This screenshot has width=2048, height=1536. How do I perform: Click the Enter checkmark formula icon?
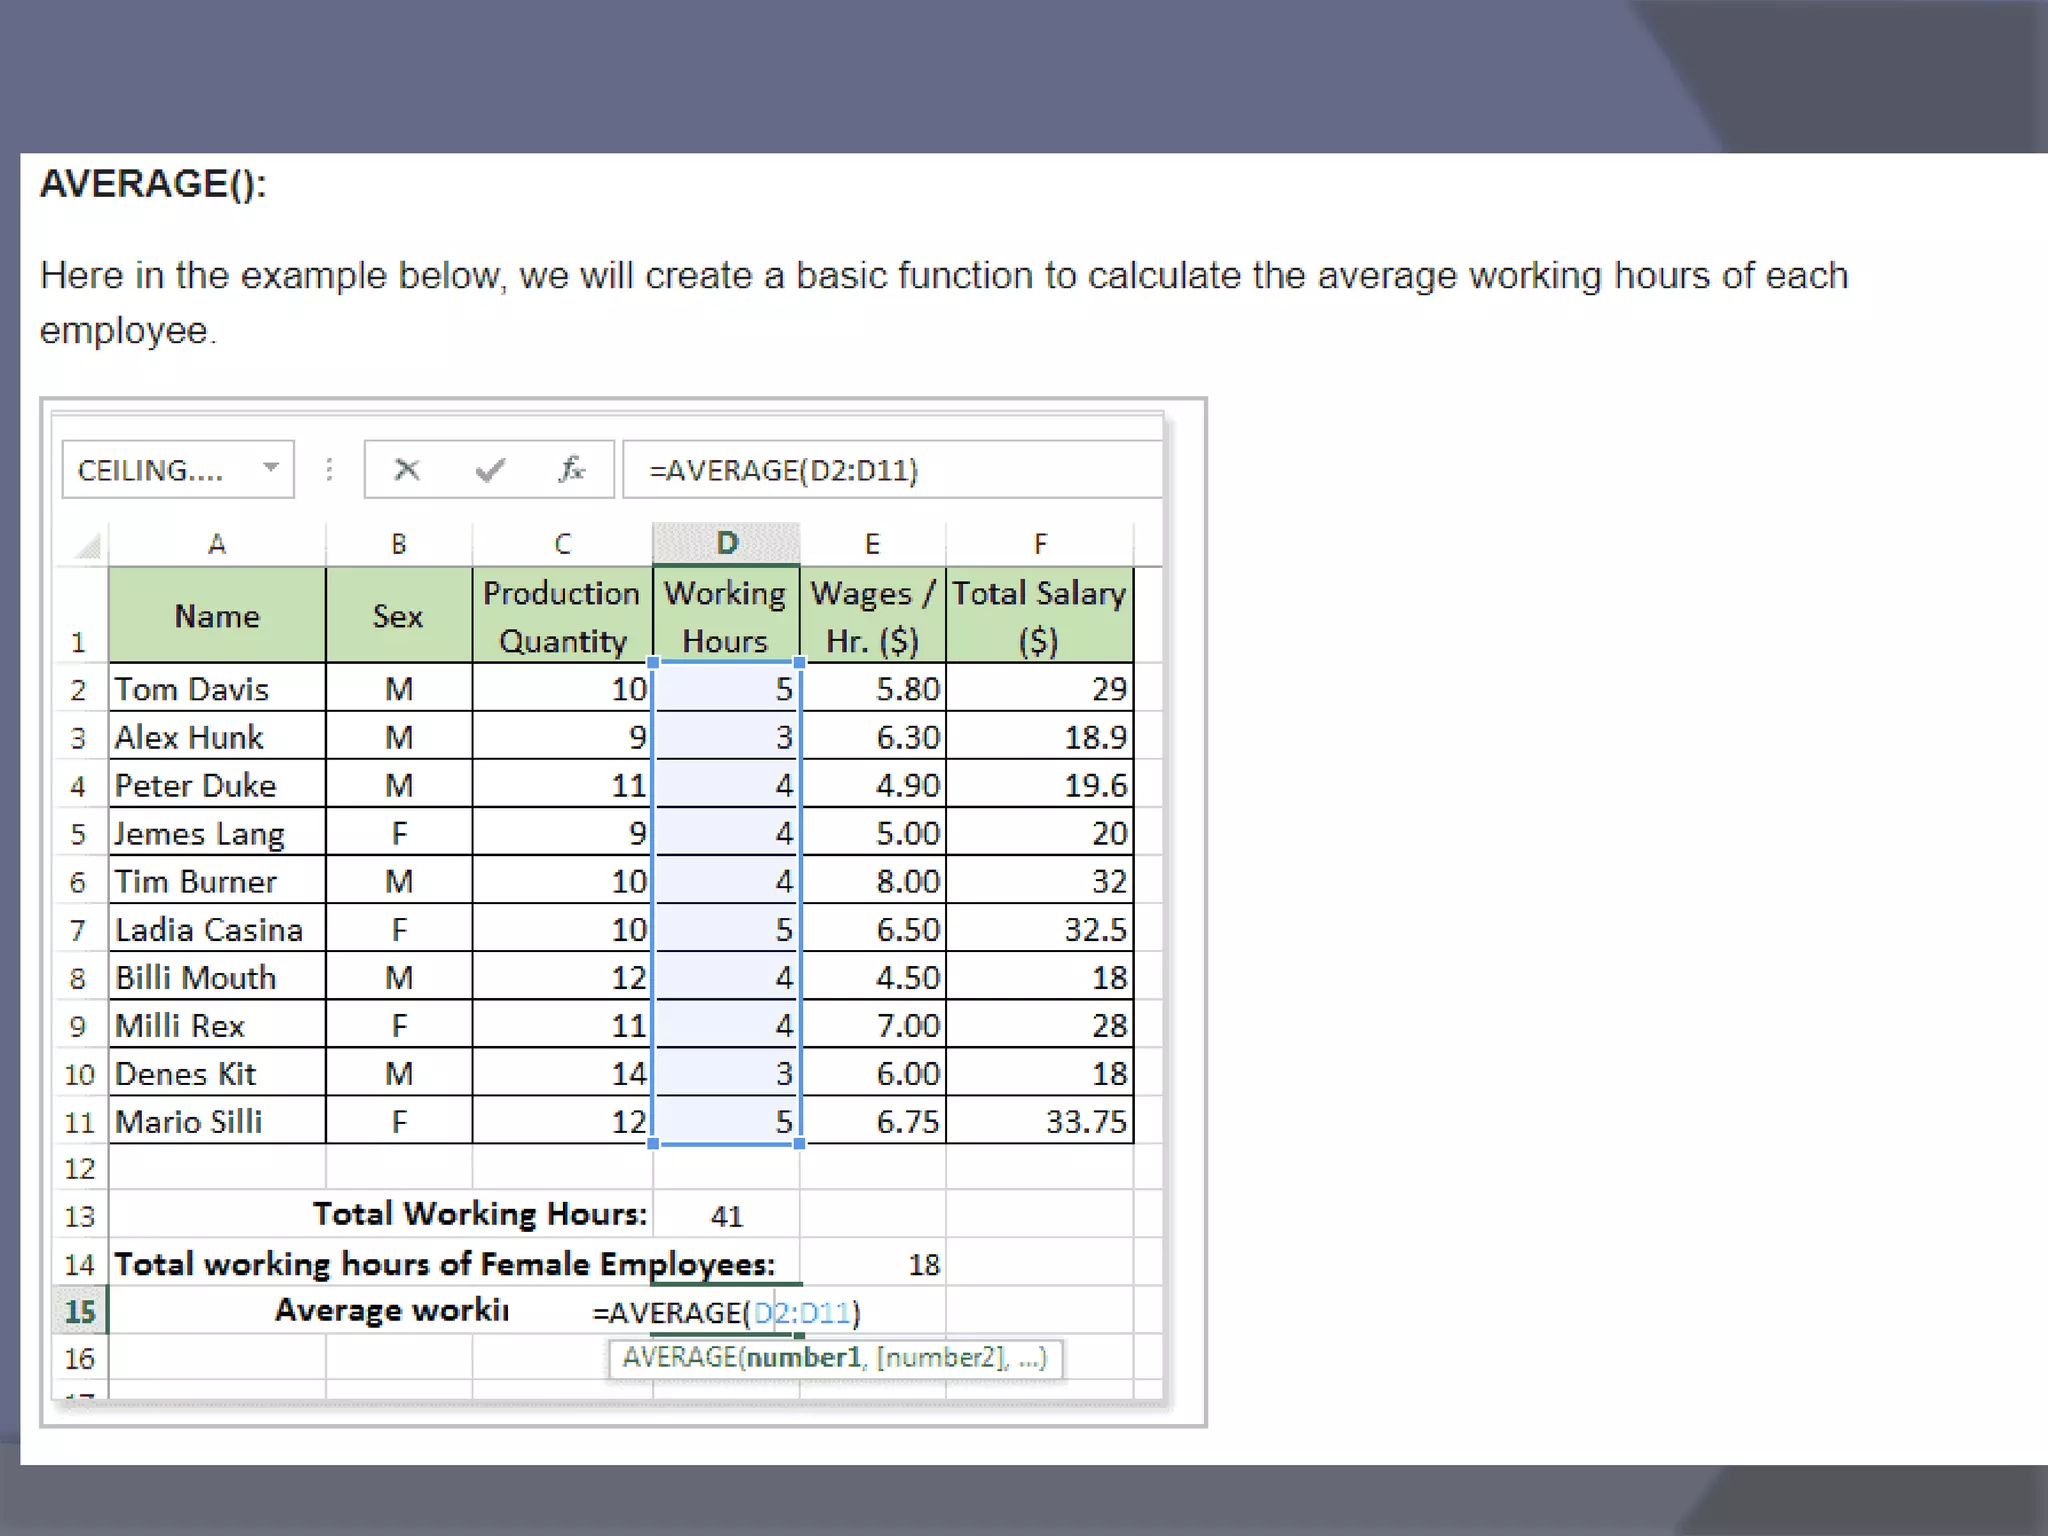pos(490,469)
